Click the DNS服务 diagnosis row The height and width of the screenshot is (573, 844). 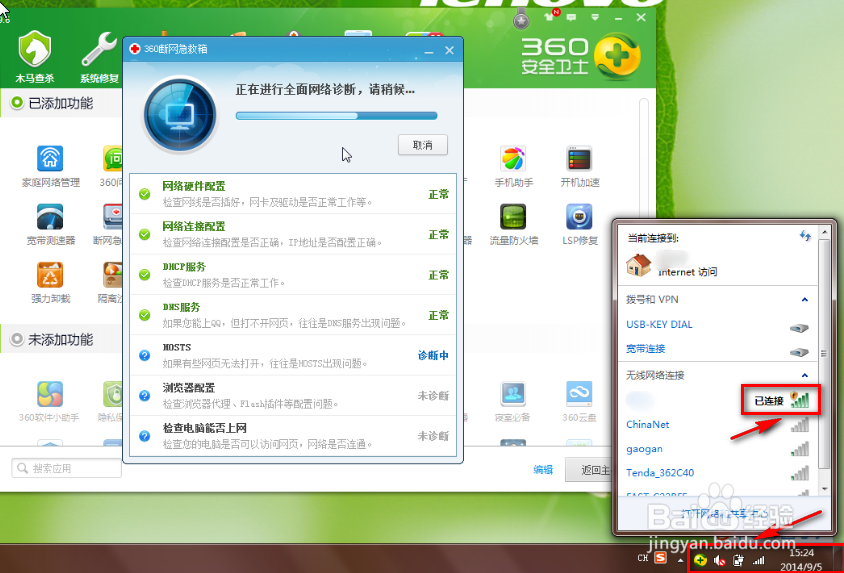tap(293, 315)
